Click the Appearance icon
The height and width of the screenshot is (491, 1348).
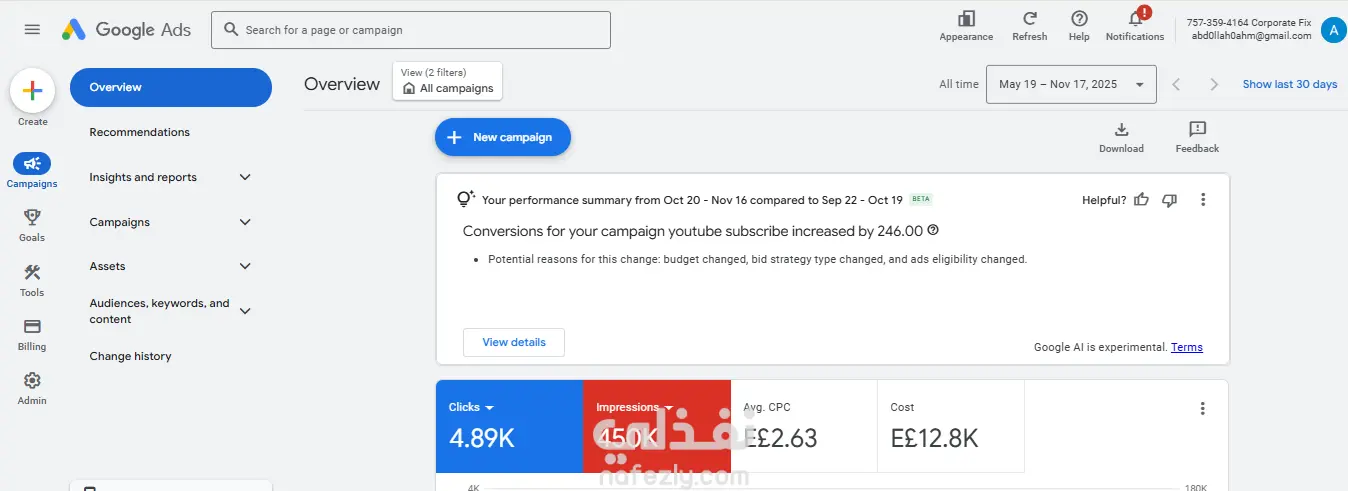click(966, 19)
